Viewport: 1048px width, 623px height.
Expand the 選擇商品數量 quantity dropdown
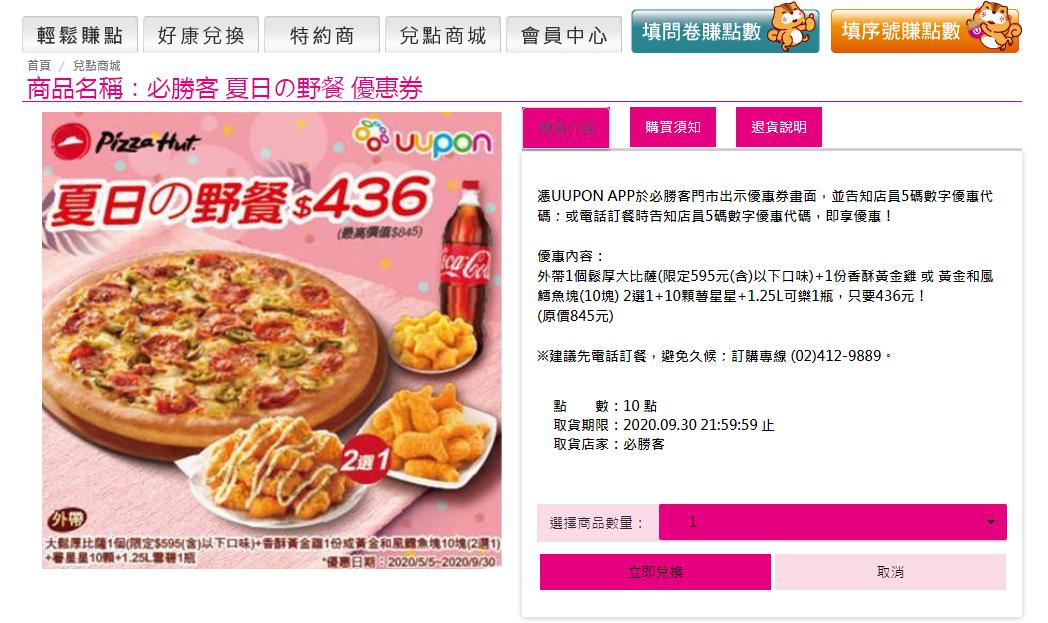click(833, 522)
